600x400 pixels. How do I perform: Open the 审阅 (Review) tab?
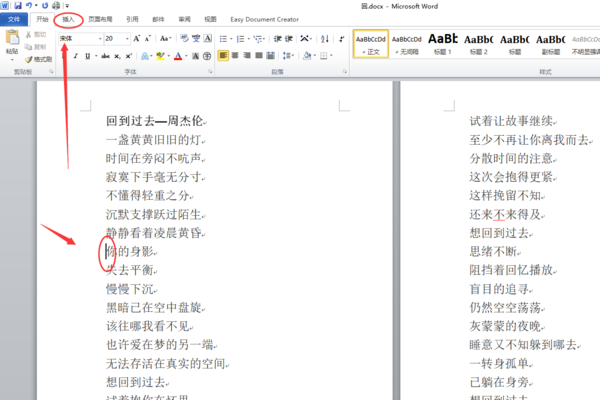[x=184, y=19]
